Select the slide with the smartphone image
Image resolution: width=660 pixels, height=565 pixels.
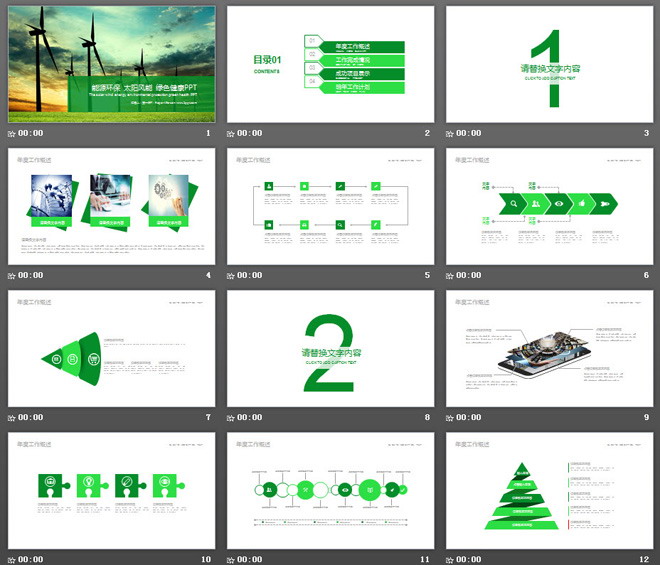(549, 349)
